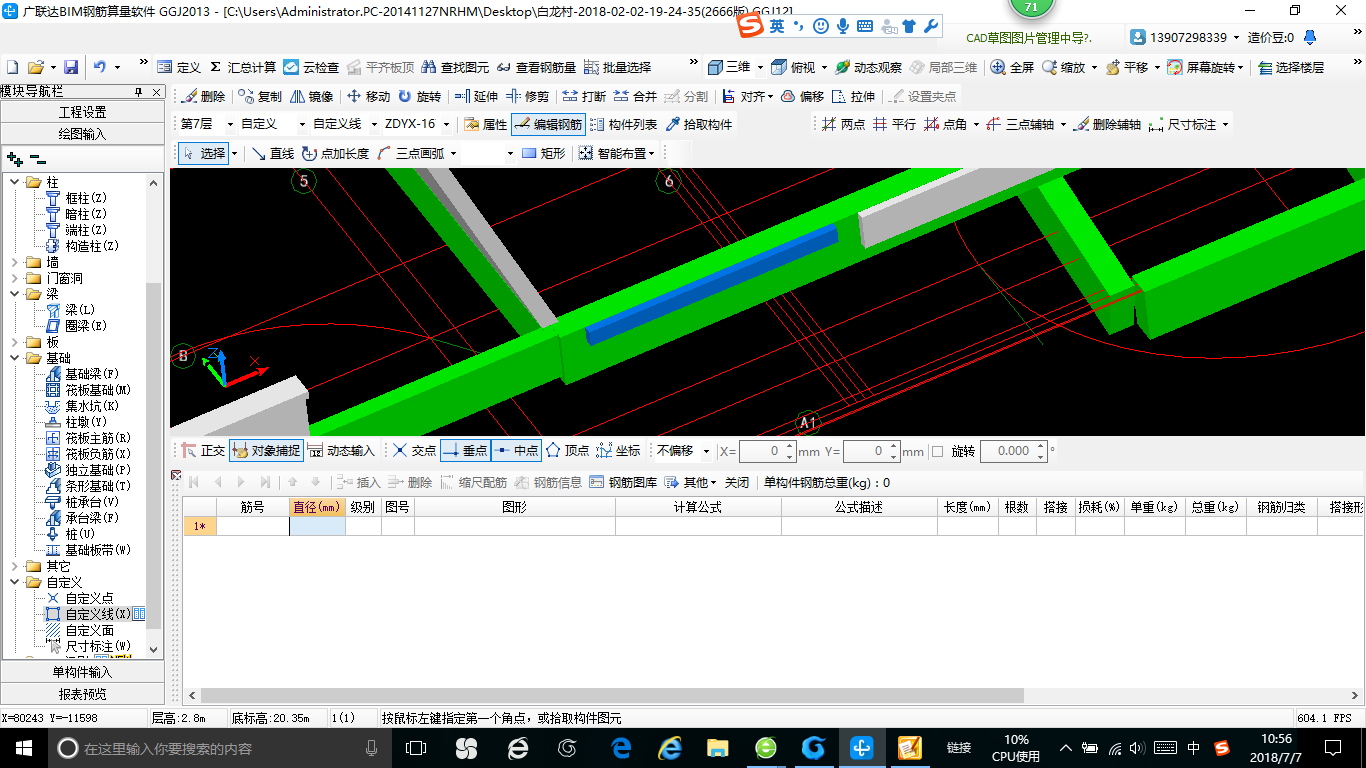This screenshot has width=1366, height=768.
Task: Select the 延伸 extend tool
Action: pos(476,96)
